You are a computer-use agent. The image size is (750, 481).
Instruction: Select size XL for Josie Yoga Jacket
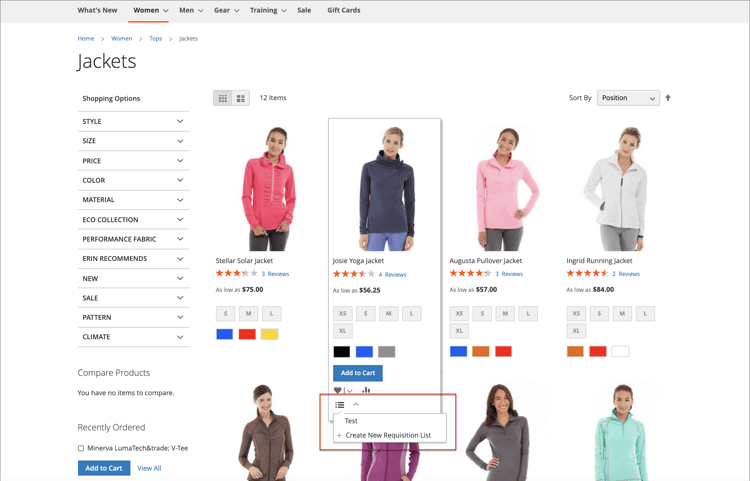(x=342, y=331)
